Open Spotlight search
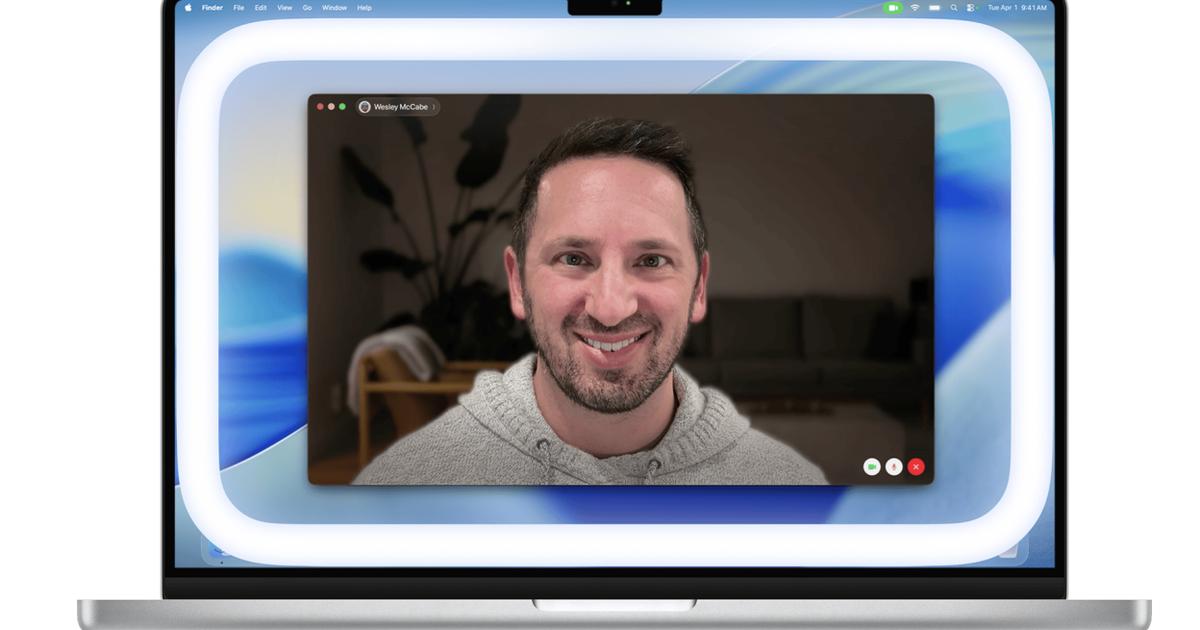The width and height of the screenshot is (1200, 630). pyautogui.click(x=954, y=8)
